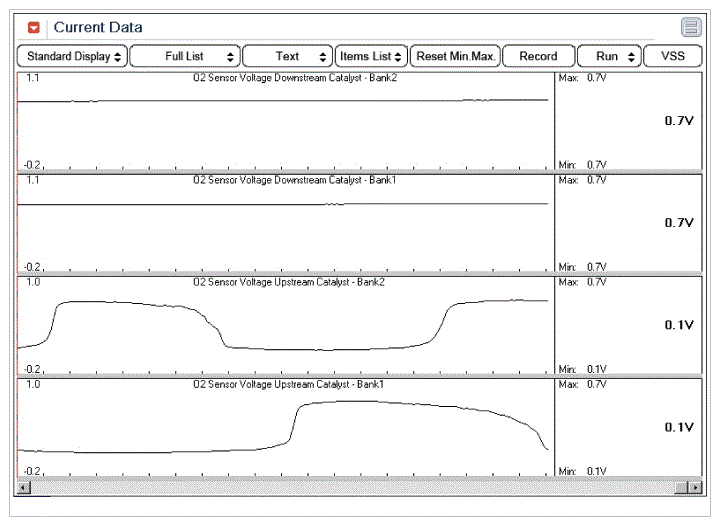Open the Items List dropdown

[371, 57]
